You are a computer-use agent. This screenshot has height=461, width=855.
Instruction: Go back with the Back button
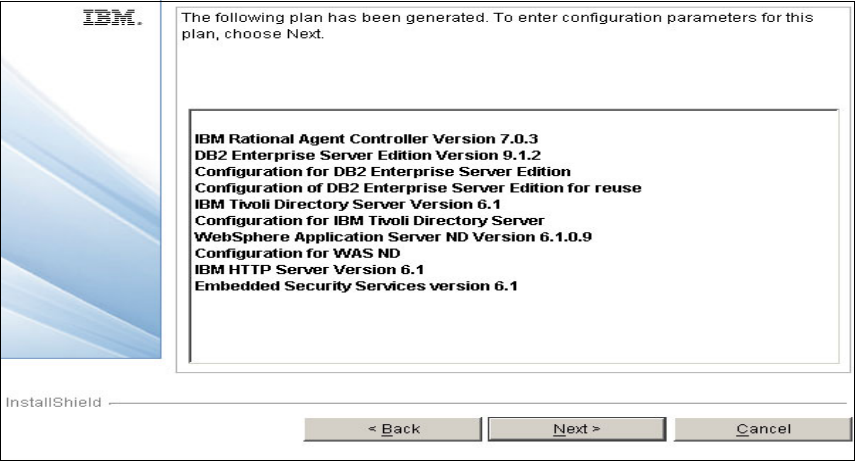(393, 429)
